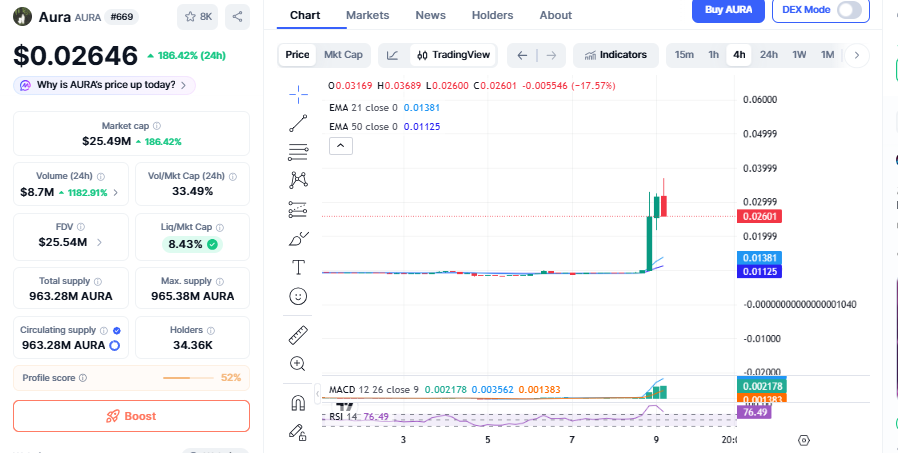The image size is (898, 453).
Task: Set interval to 4h
Action: tap(739, 55)
